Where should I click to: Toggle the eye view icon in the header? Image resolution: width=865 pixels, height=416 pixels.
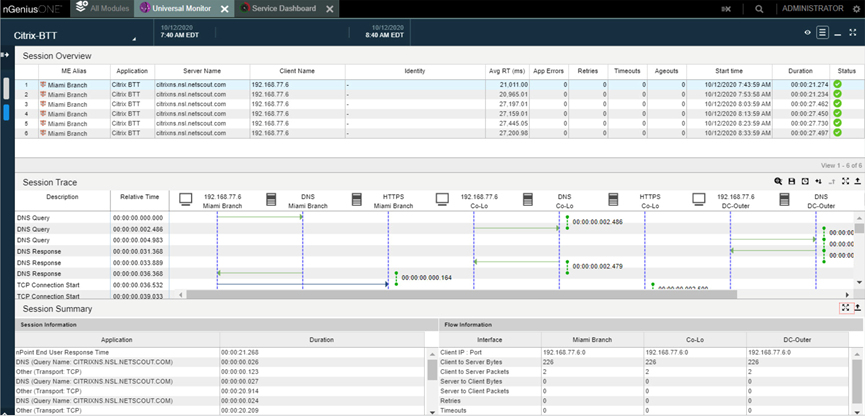pos(807,33)
